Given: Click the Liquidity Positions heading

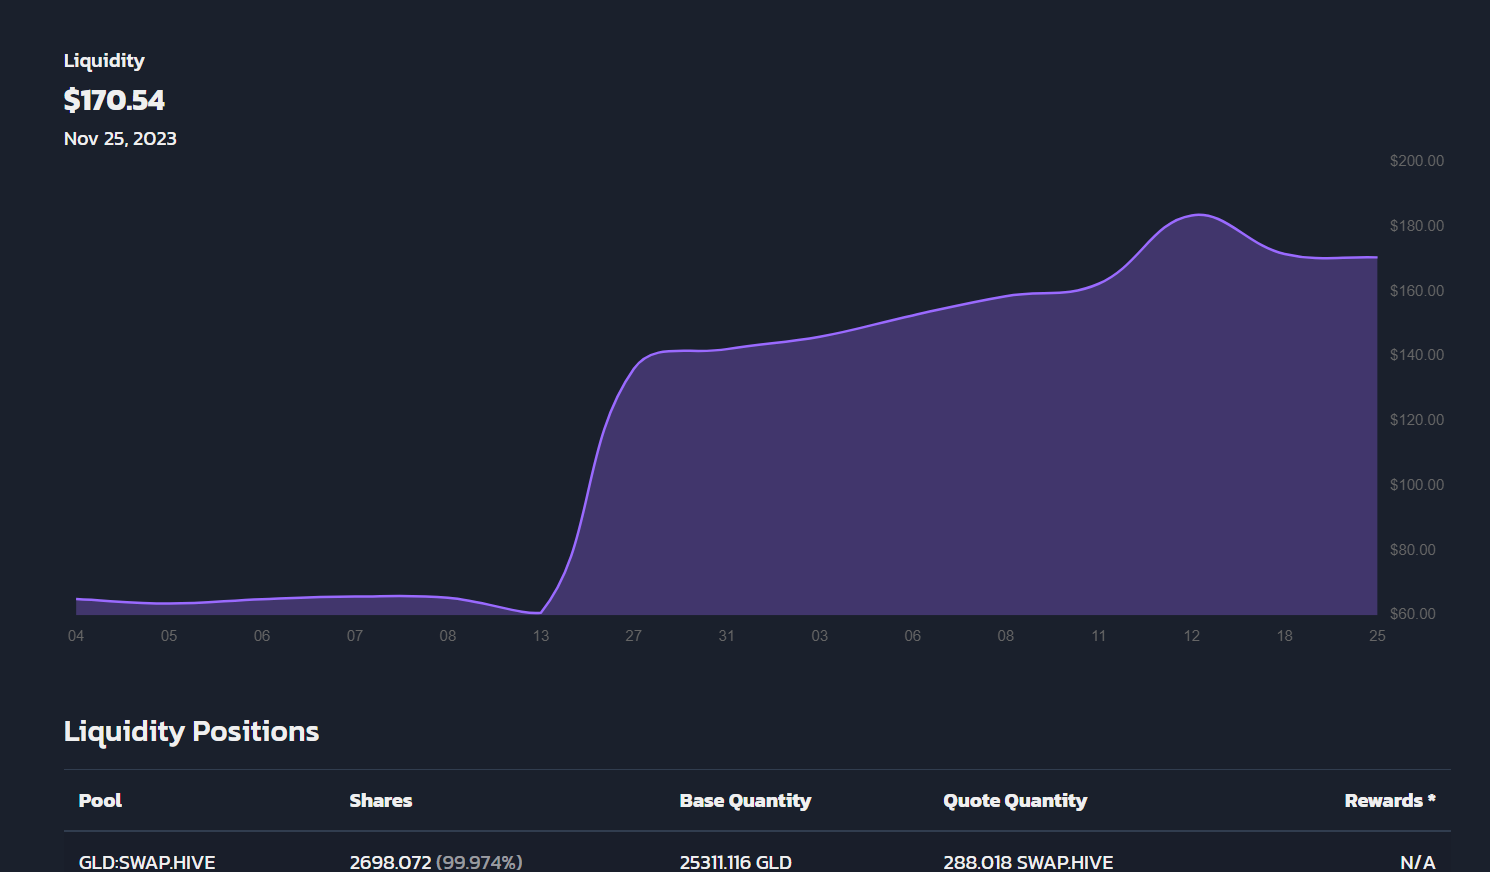Looking at the screenshot, I should pyautogui.click(x=191, y=731).
